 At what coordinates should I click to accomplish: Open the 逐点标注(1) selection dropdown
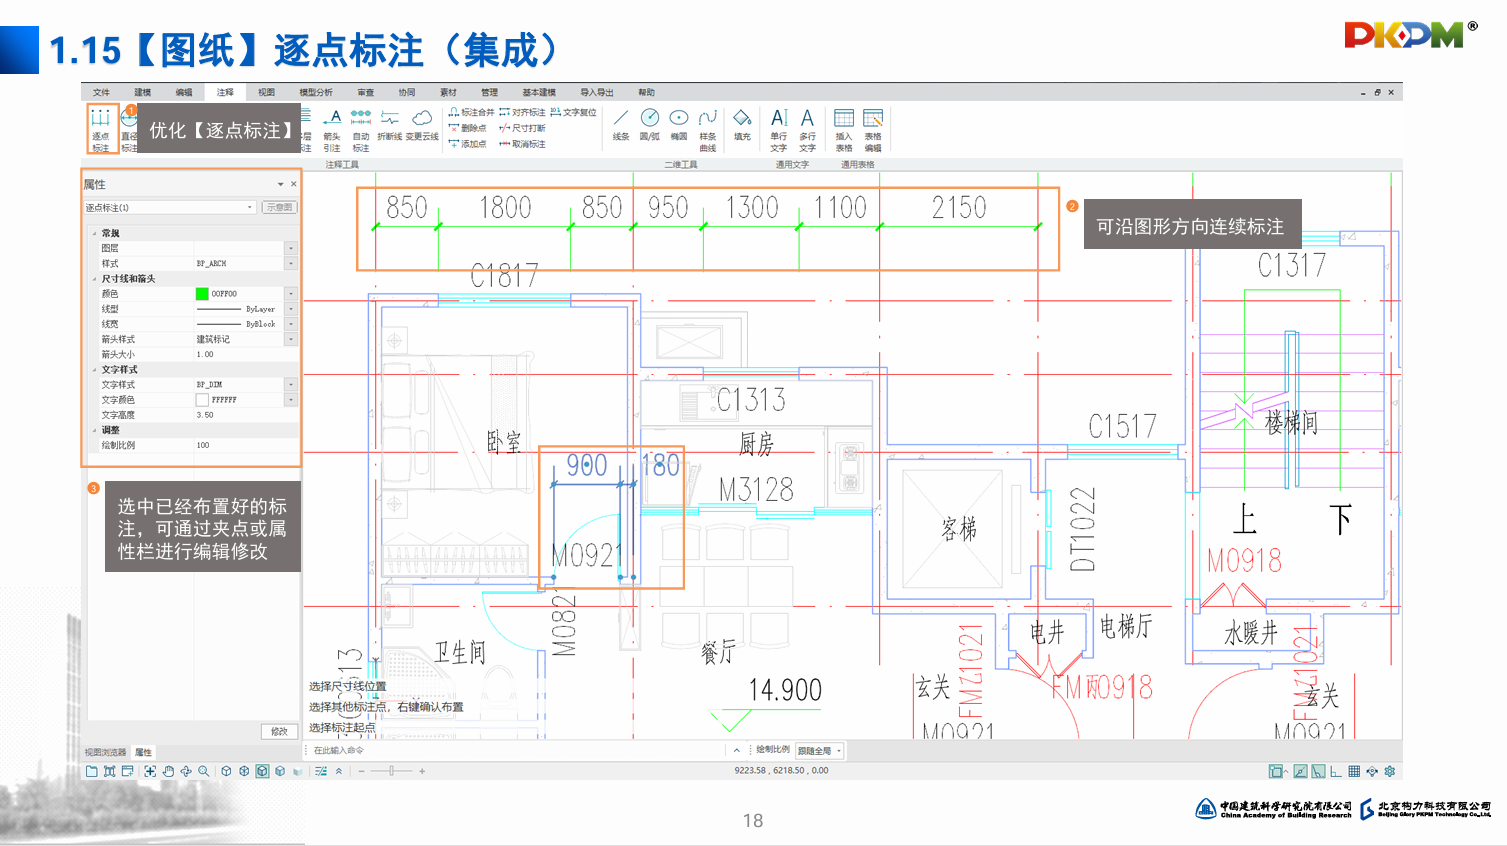tap(250, 208)
